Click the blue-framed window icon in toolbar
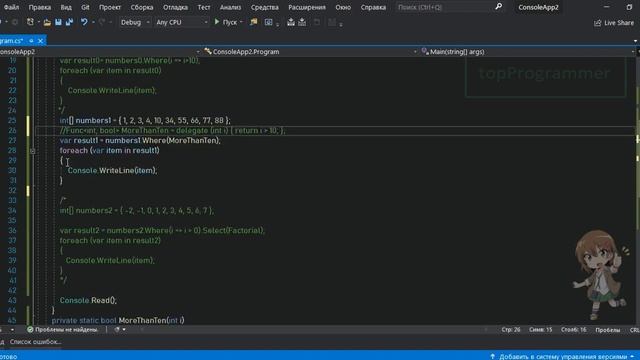 pyautogui.click(x=269, y=22)
